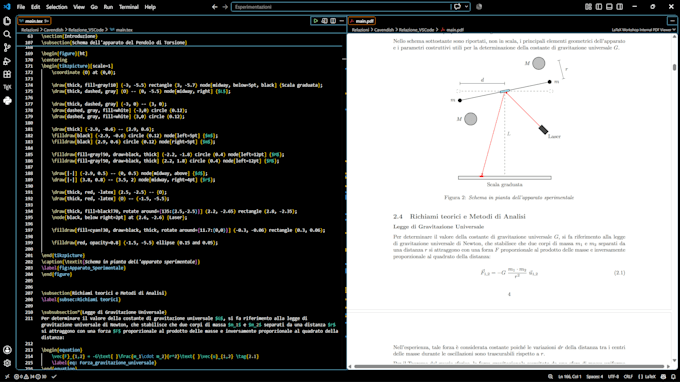Click the PDF viewer vertical scrollbar
The height and width of the screenshot is (382, 680).
[x=674, y=67]
